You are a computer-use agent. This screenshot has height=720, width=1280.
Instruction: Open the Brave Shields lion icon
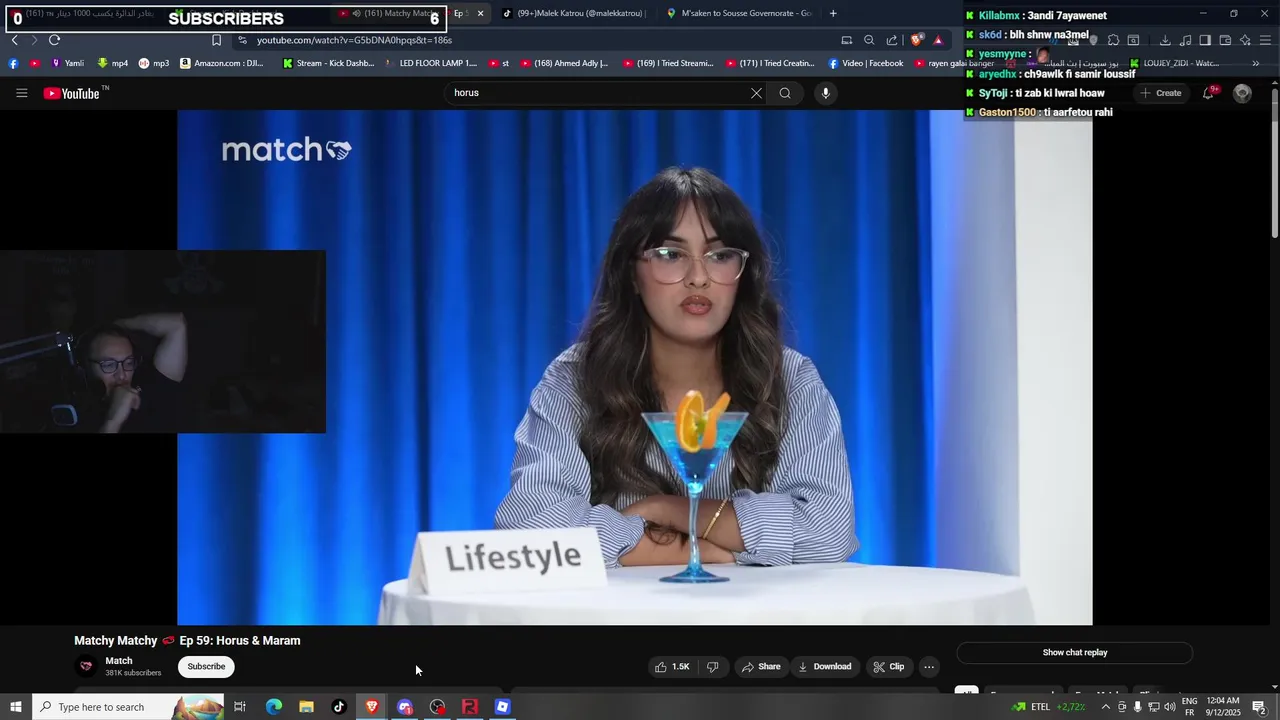point(916,40)
